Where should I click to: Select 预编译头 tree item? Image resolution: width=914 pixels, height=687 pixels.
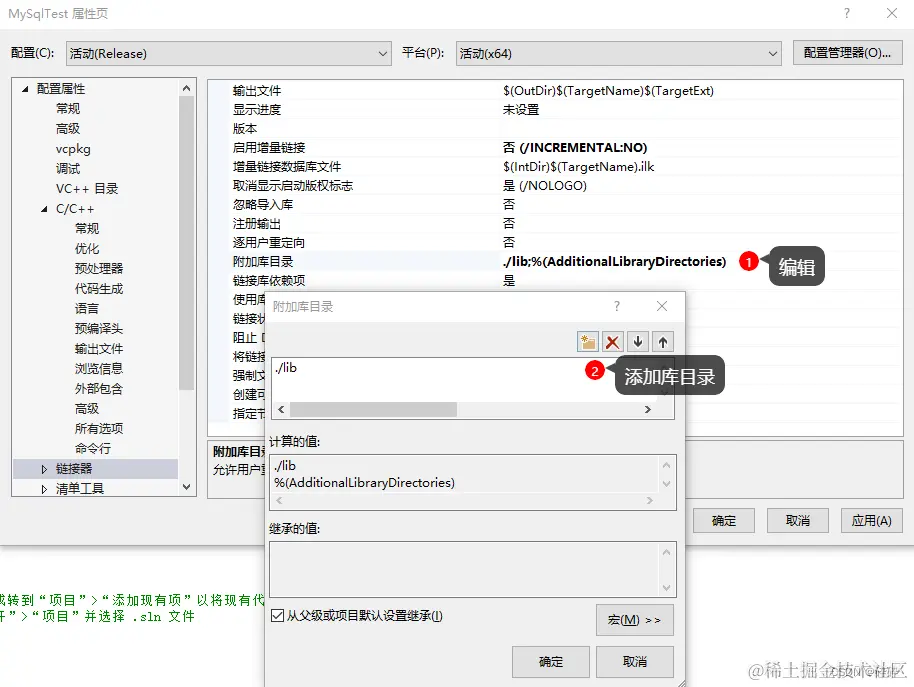coord(99,329)
